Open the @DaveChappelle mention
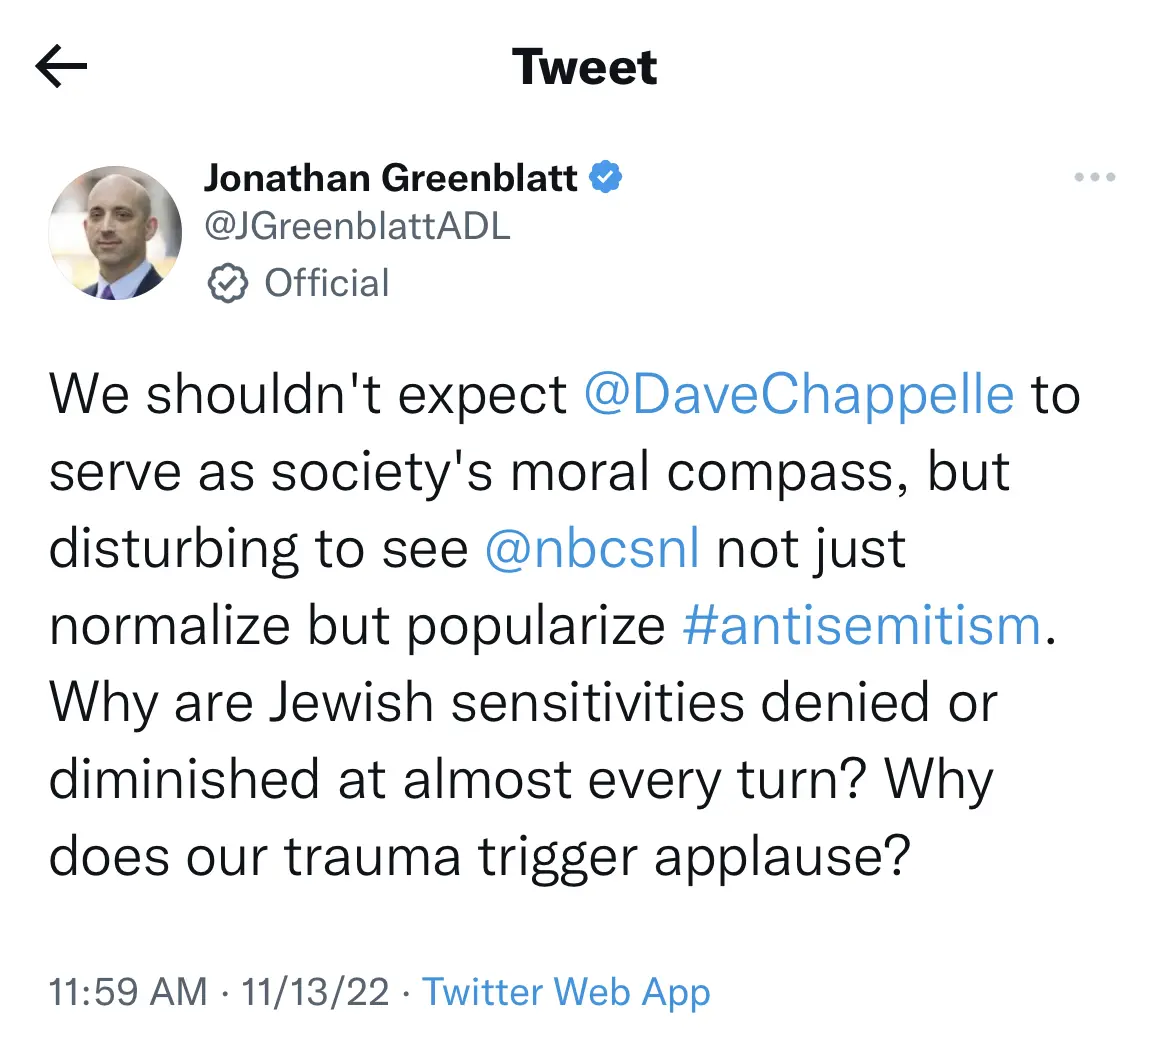Screen dimensions: 1170x1041 pos(798,395)
